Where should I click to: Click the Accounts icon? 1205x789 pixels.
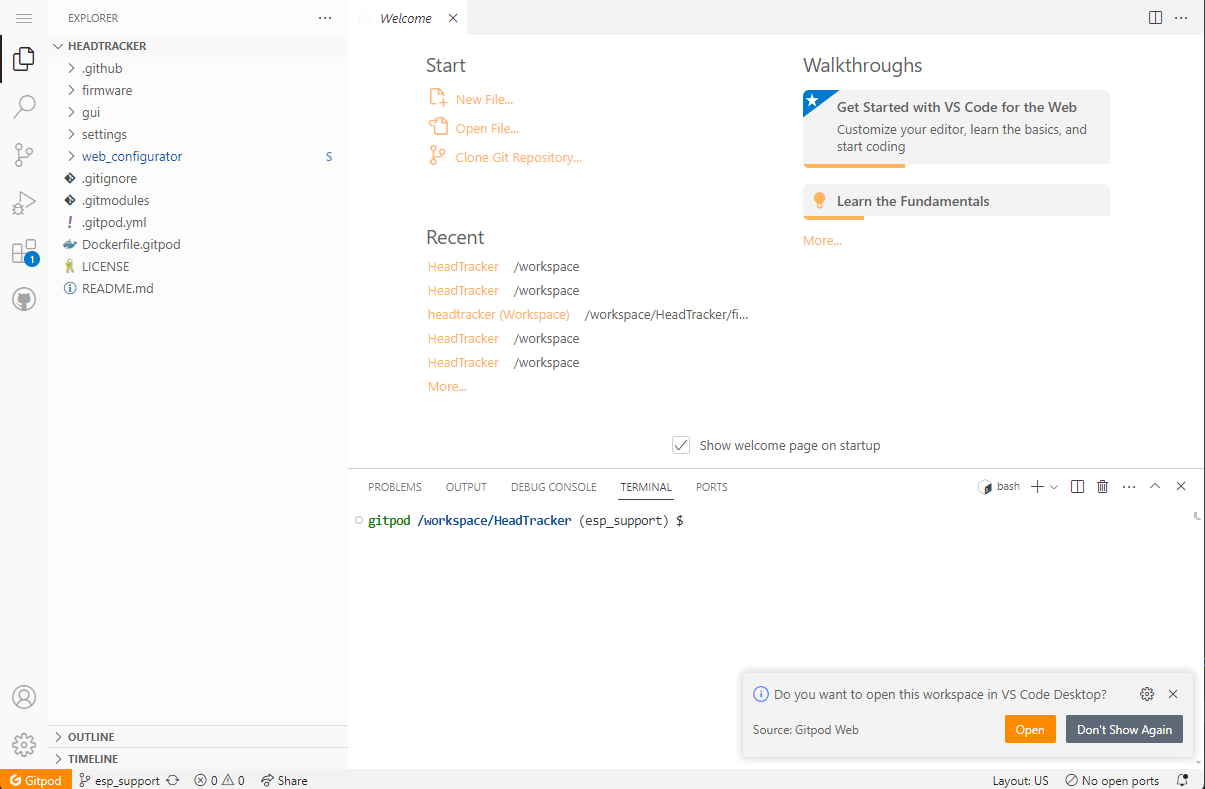tap(24, 697)
